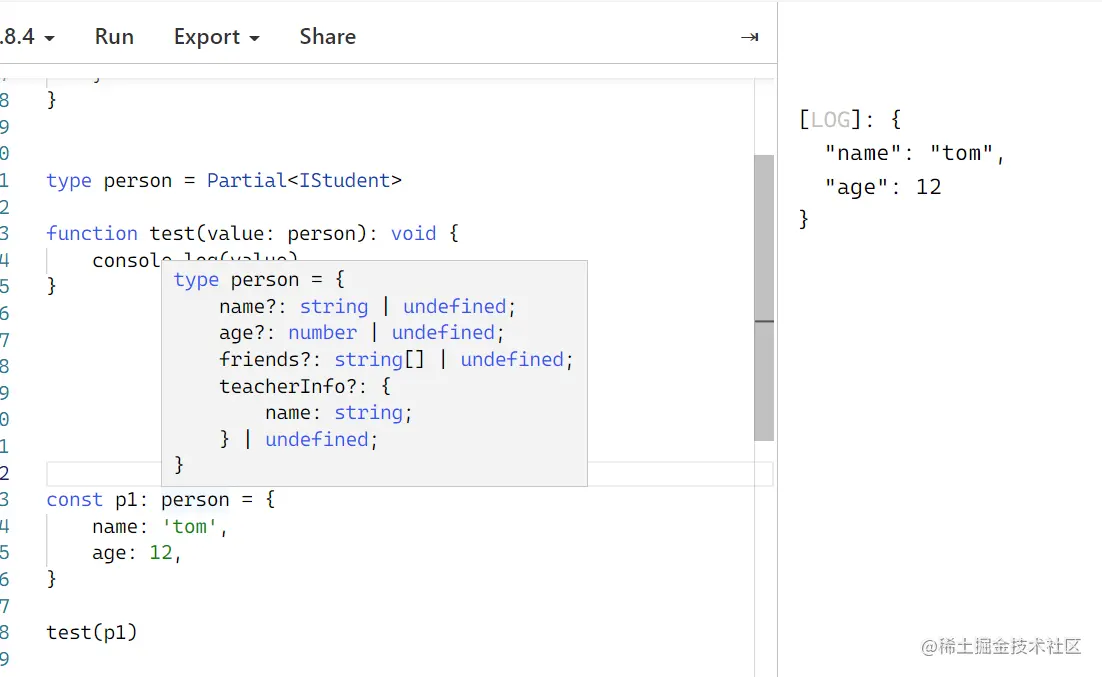The height and width of the screenshot is (677, 1102).
Task: Run the playground code
Action: [114, 37]
